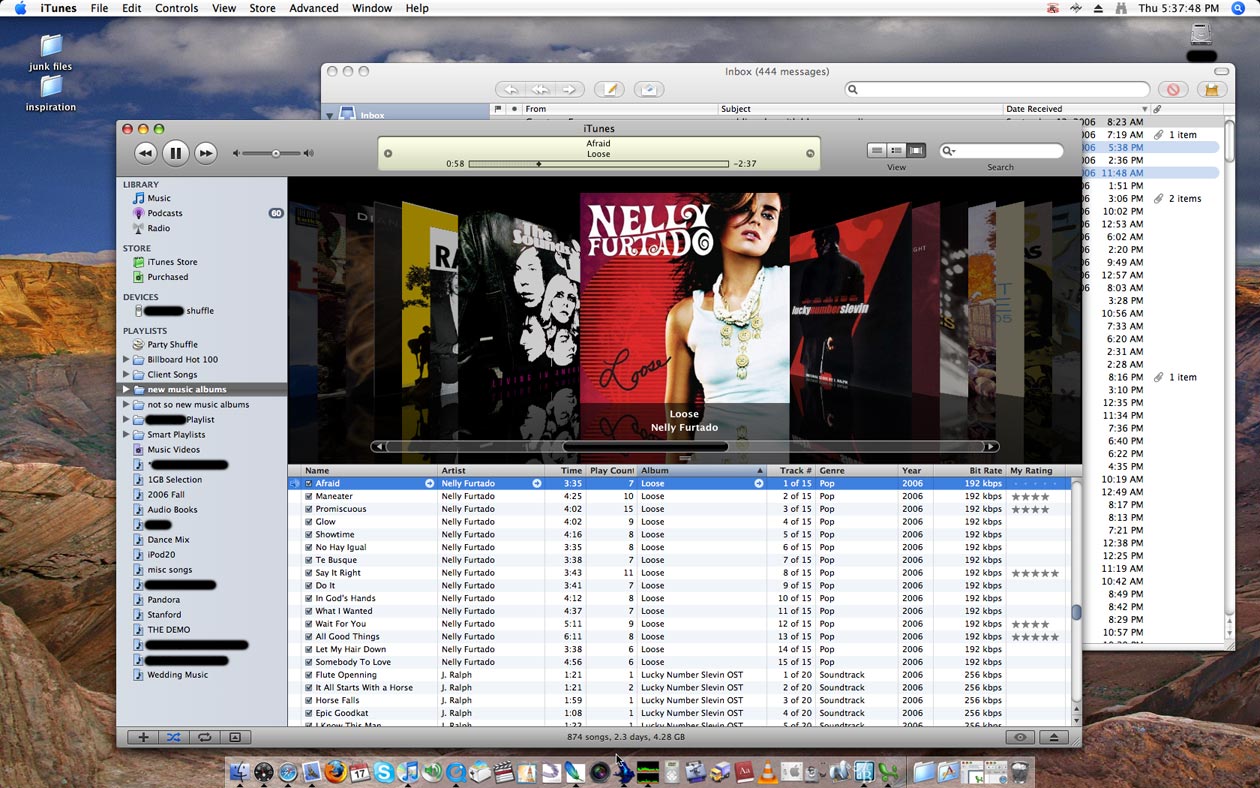Click the arrow beside Afraid song name
1260x788 pixels.
pyautogui.click(x=429, y=483)
